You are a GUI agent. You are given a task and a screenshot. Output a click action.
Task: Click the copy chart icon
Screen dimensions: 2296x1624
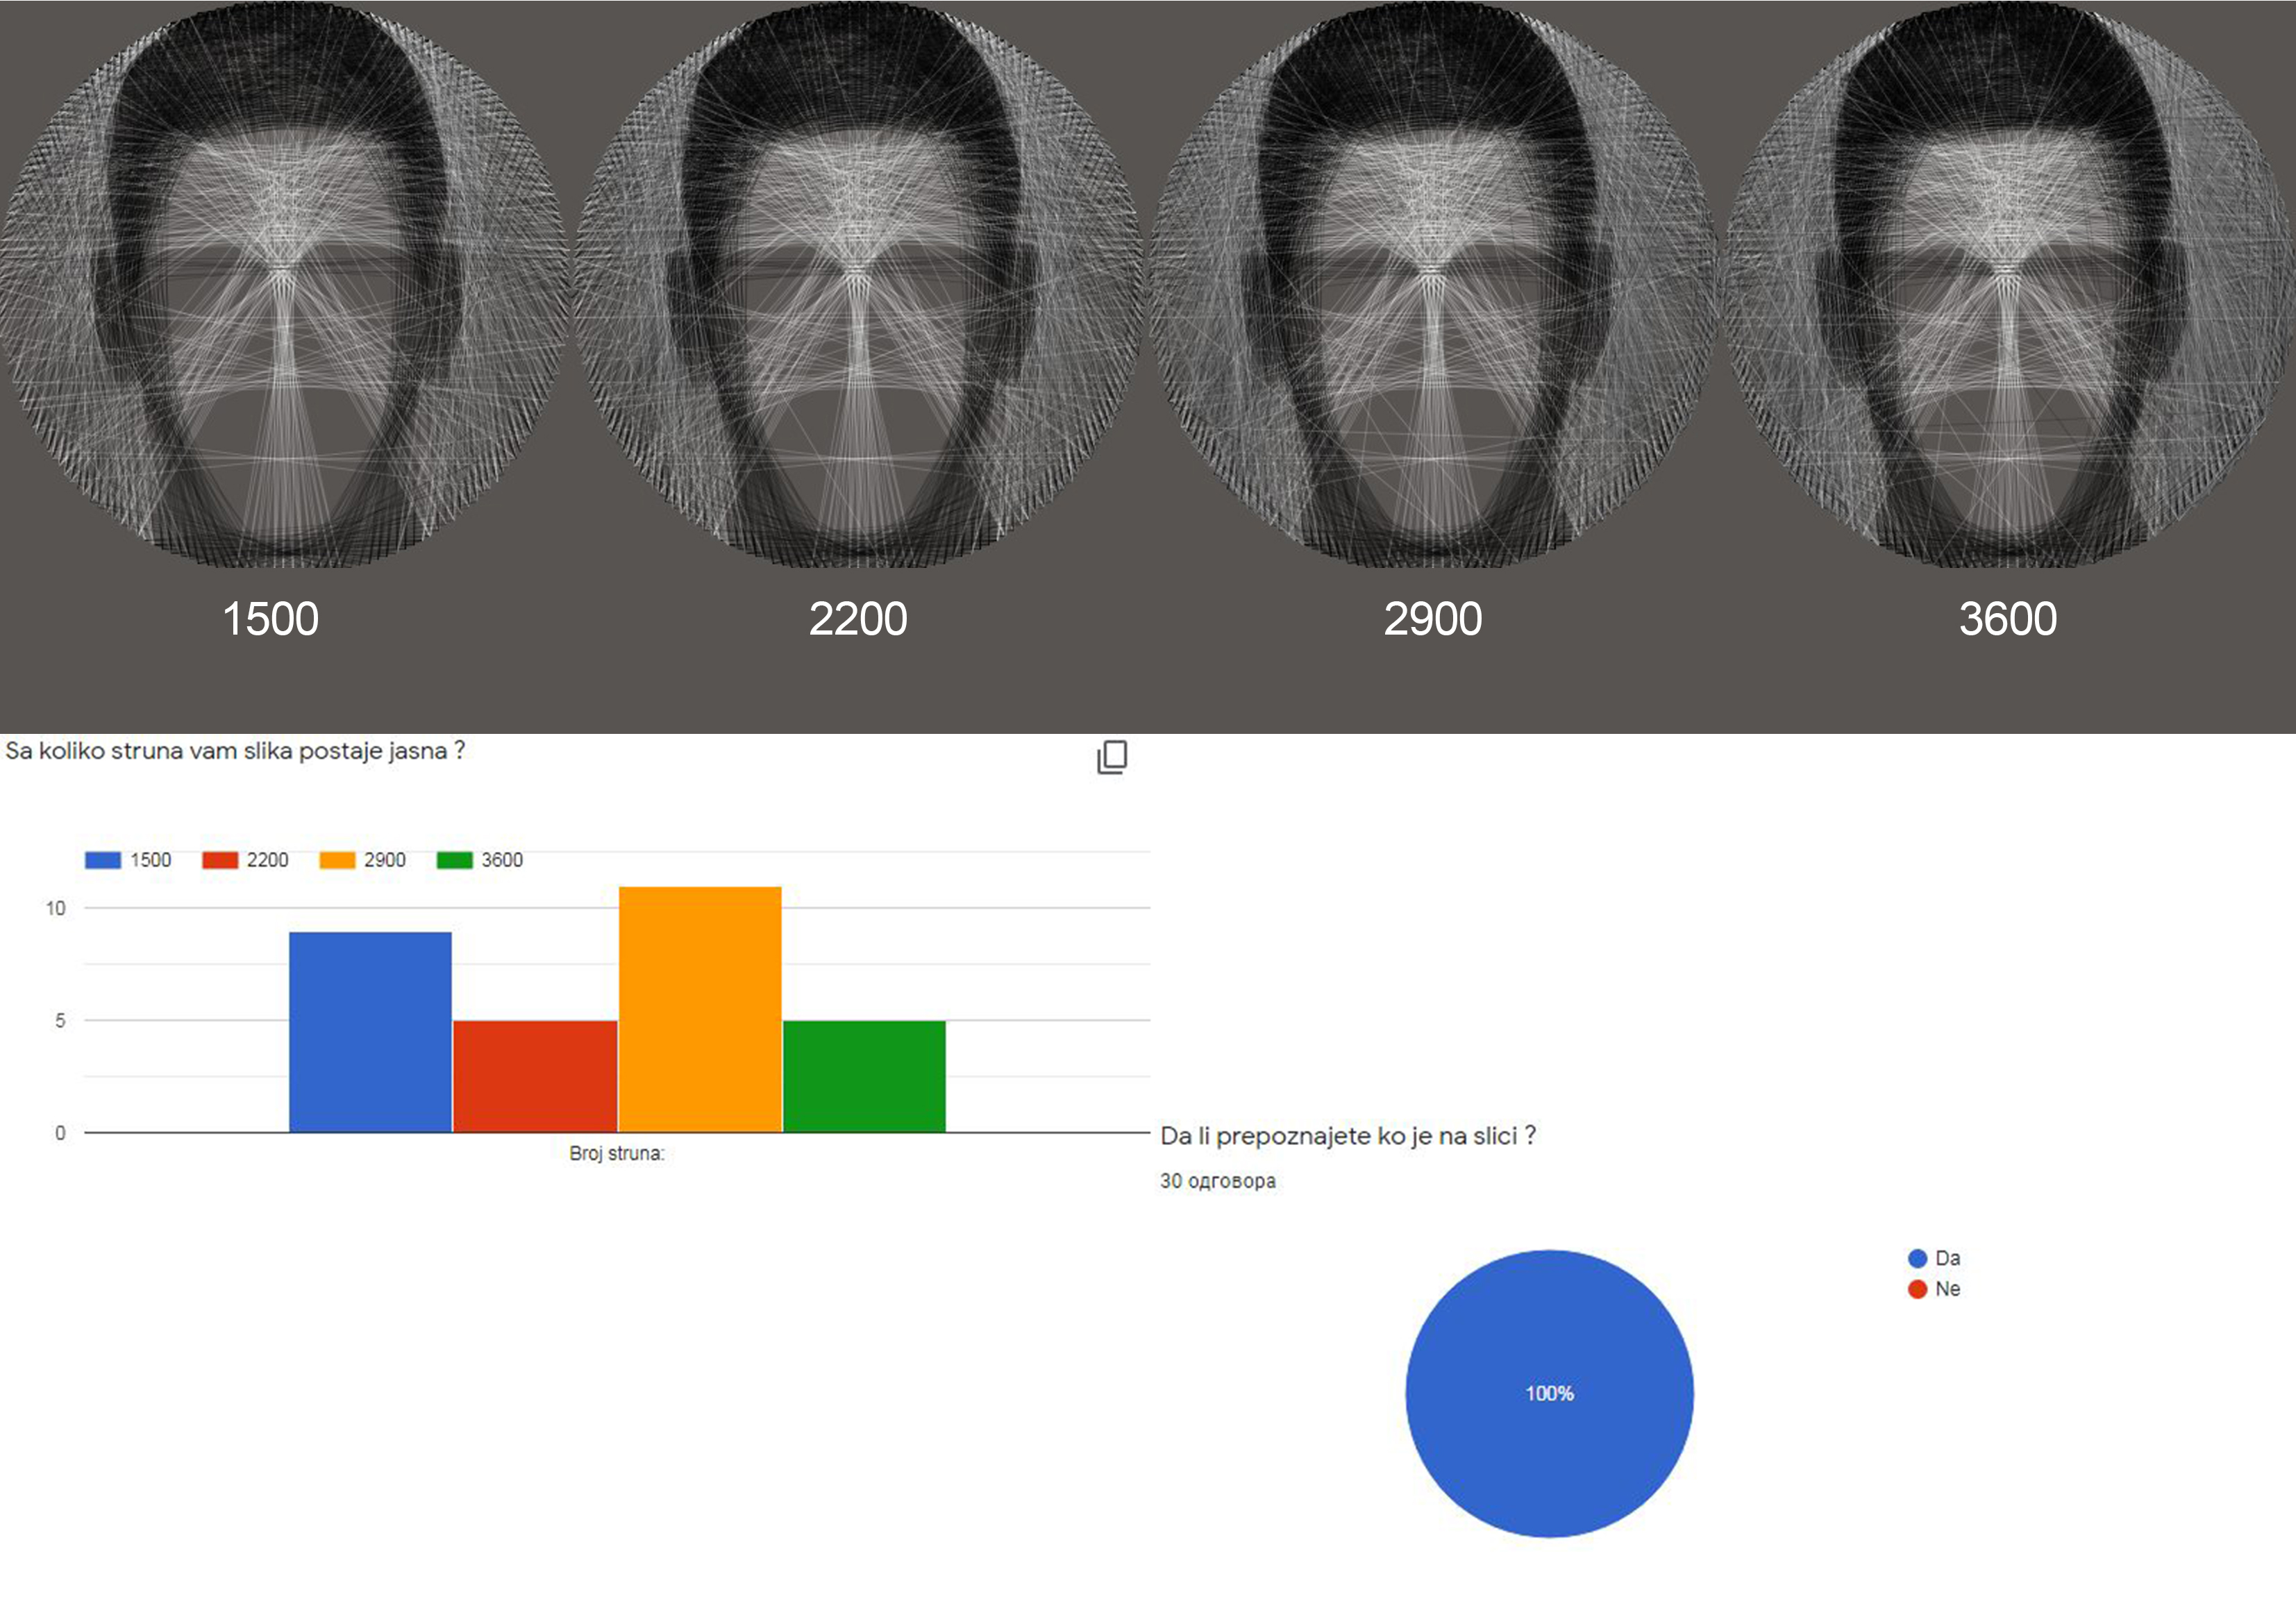tap(1112, 757)
